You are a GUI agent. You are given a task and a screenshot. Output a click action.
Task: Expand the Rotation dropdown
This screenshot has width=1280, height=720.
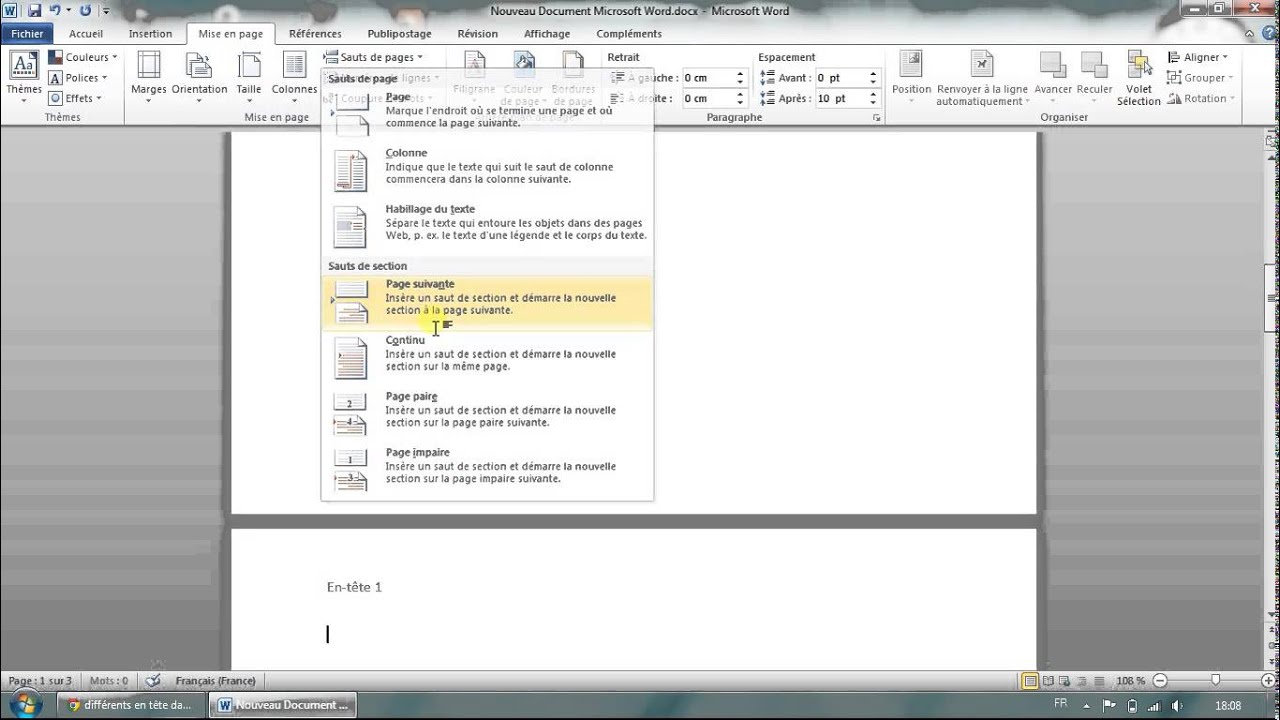(1201, 98)
